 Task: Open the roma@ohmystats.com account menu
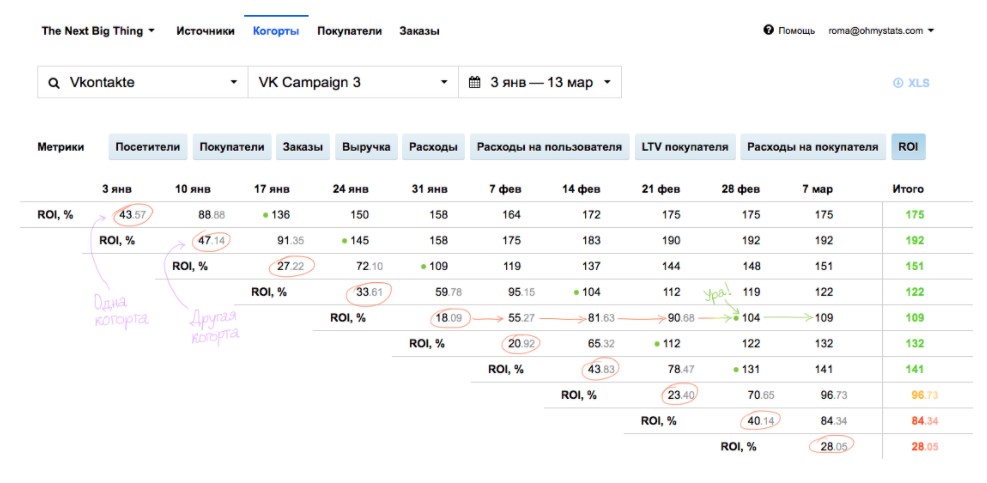tap(881, 30)
